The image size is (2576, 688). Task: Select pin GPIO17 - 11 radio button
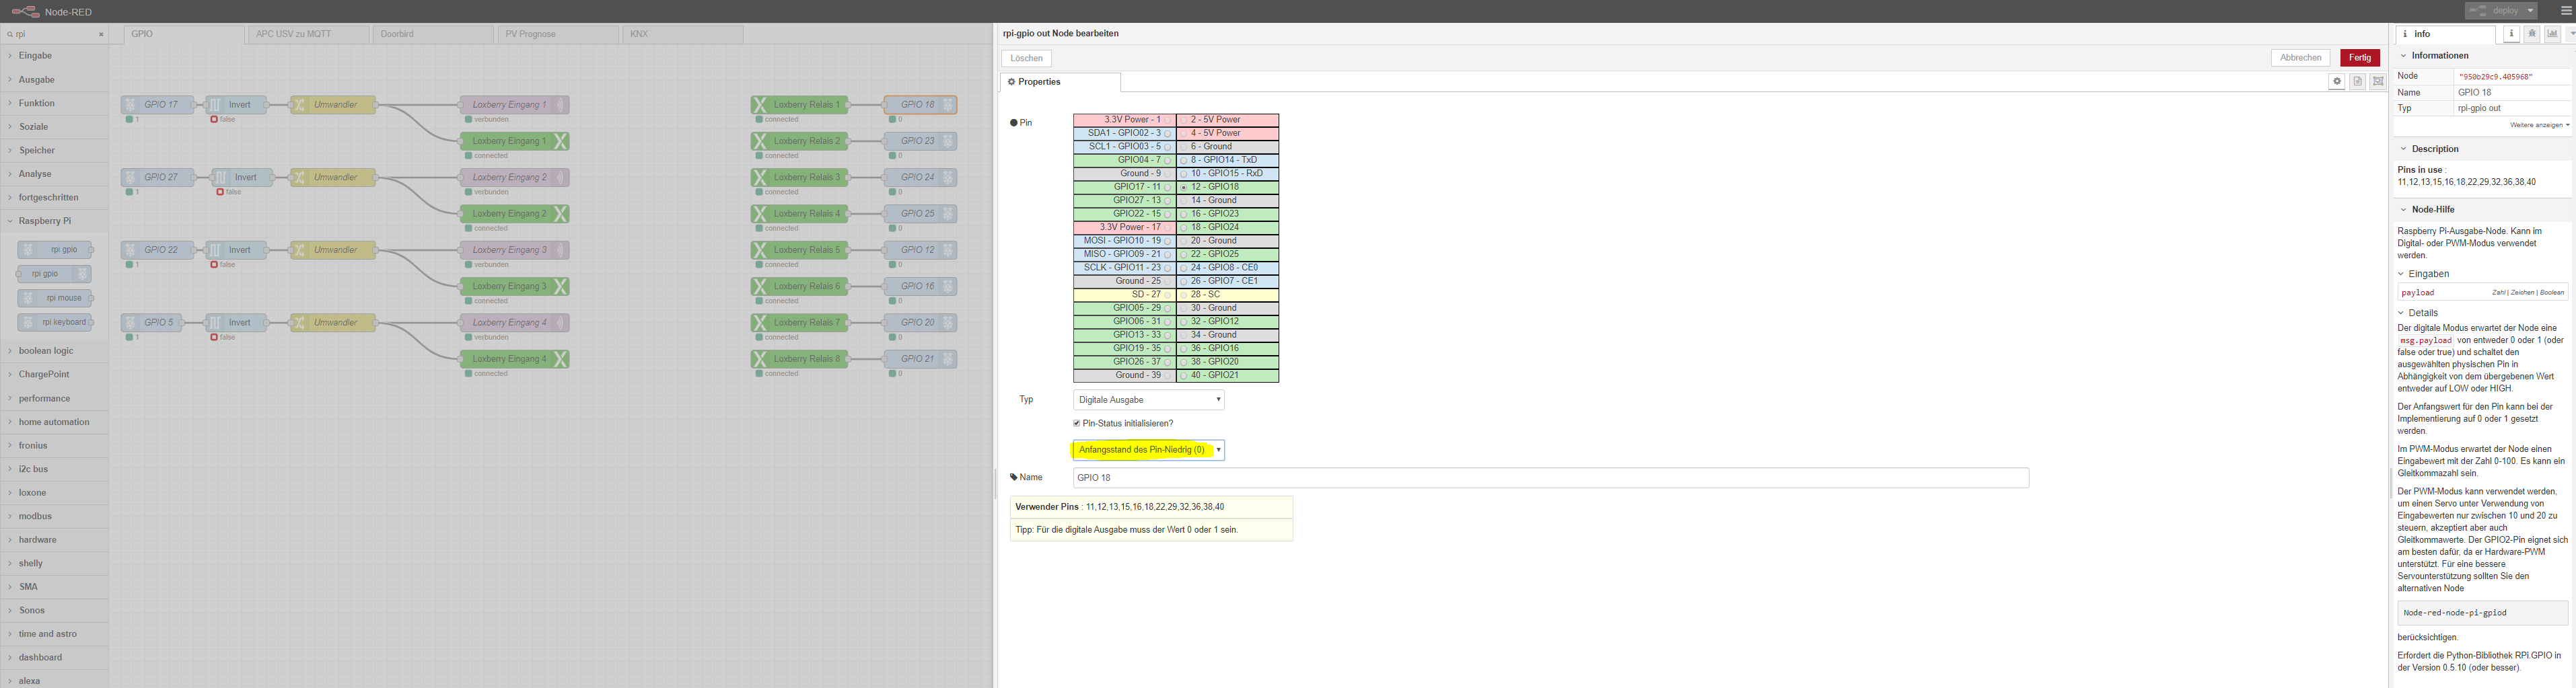click(x=1167, y=187)
